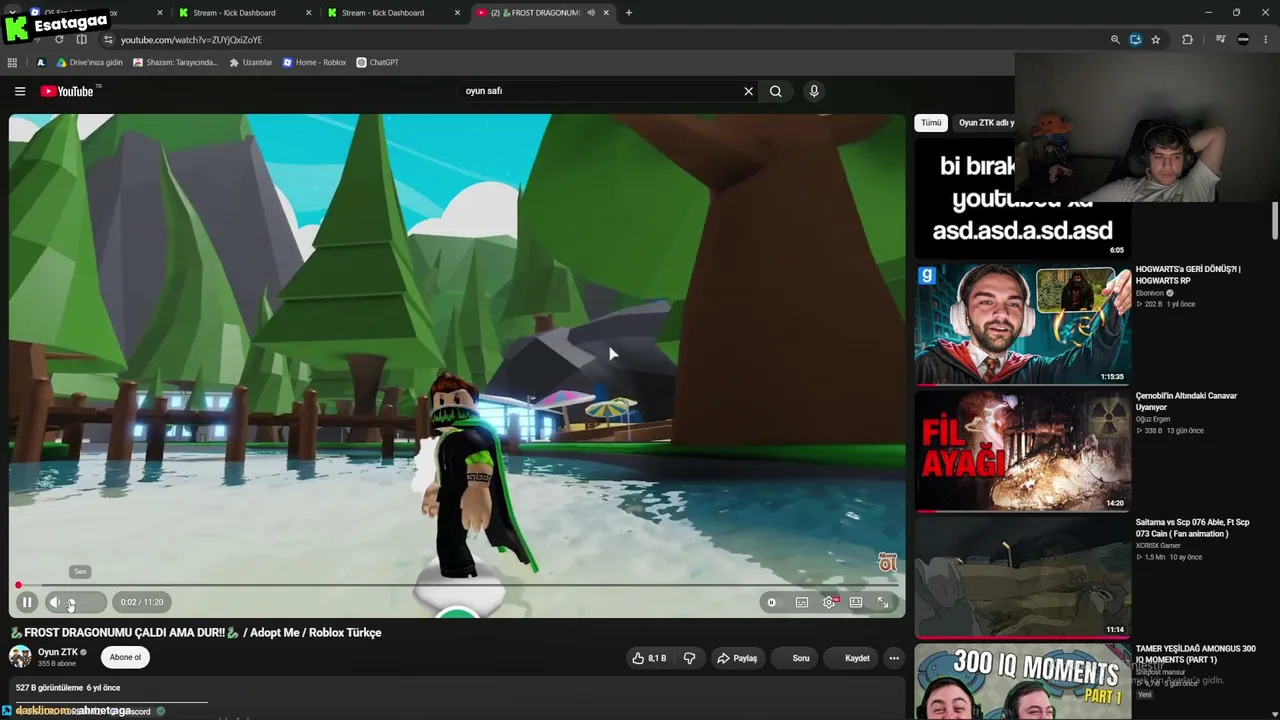Viewport: 1280px width, 720px height.
Task: Open the side panel icon beside reload
Action: (x=81, y=40)
